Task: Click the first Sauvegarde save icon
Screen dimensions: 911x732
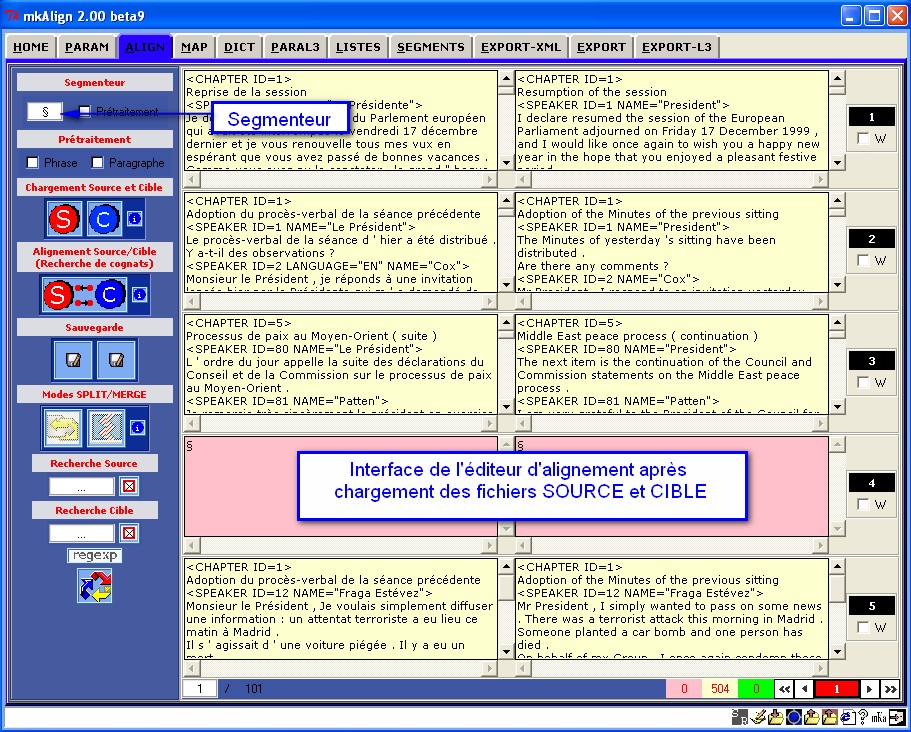Action: tap(73, 360)
